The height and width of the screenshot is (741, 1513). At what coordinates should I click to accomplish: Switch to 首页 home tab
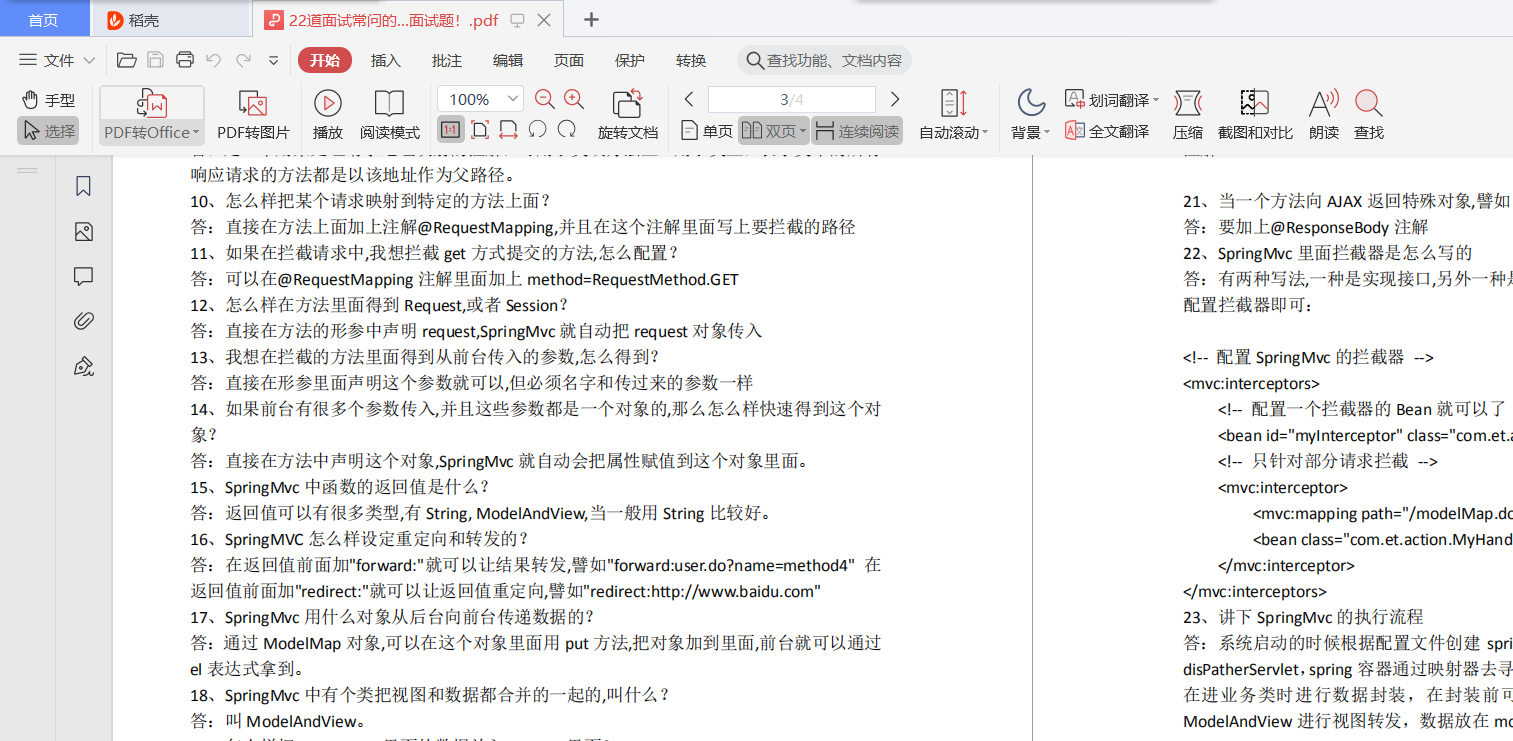point(43,19)
